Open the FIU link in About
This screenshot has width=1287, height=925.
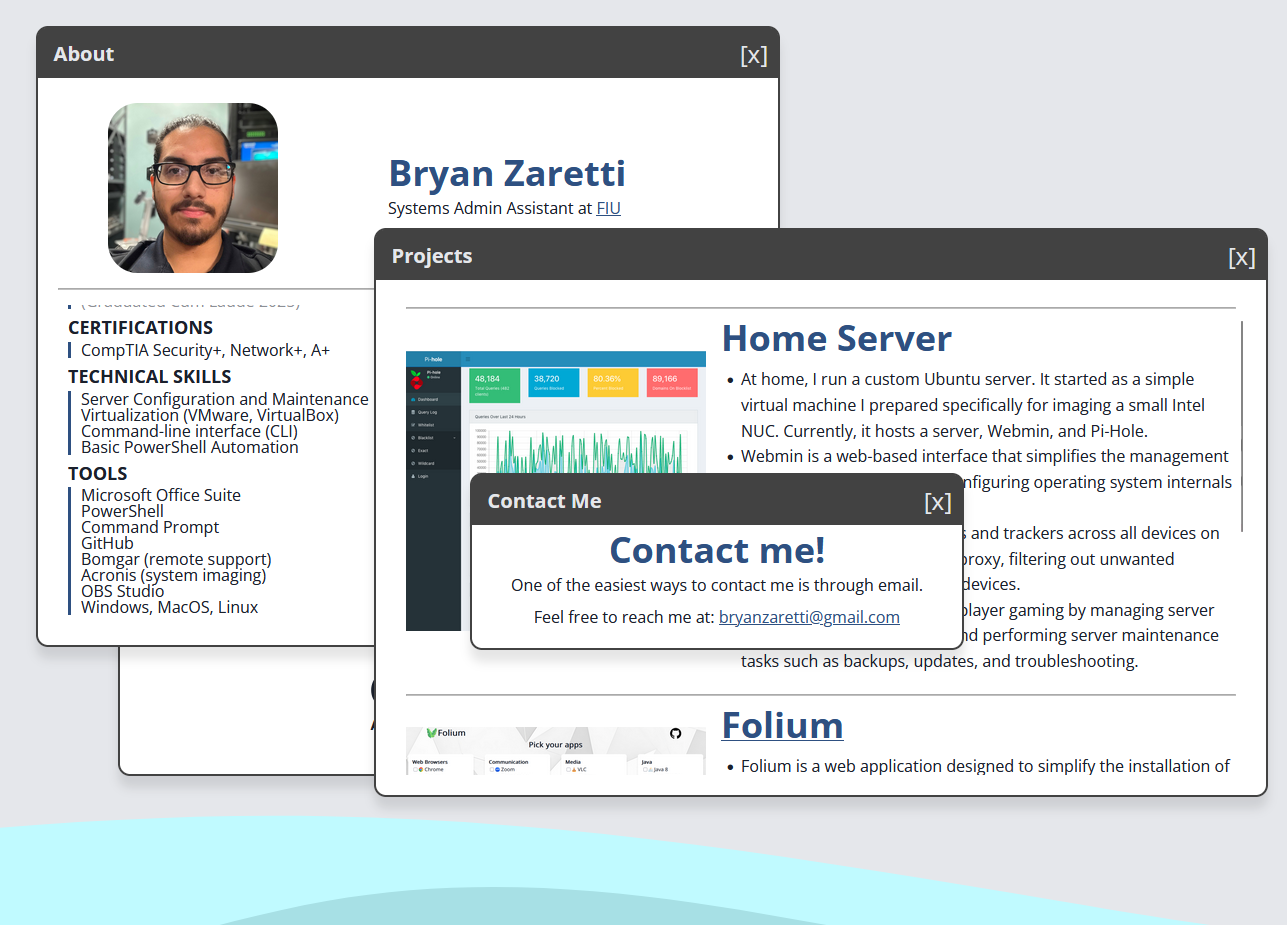tap(608, 208)
